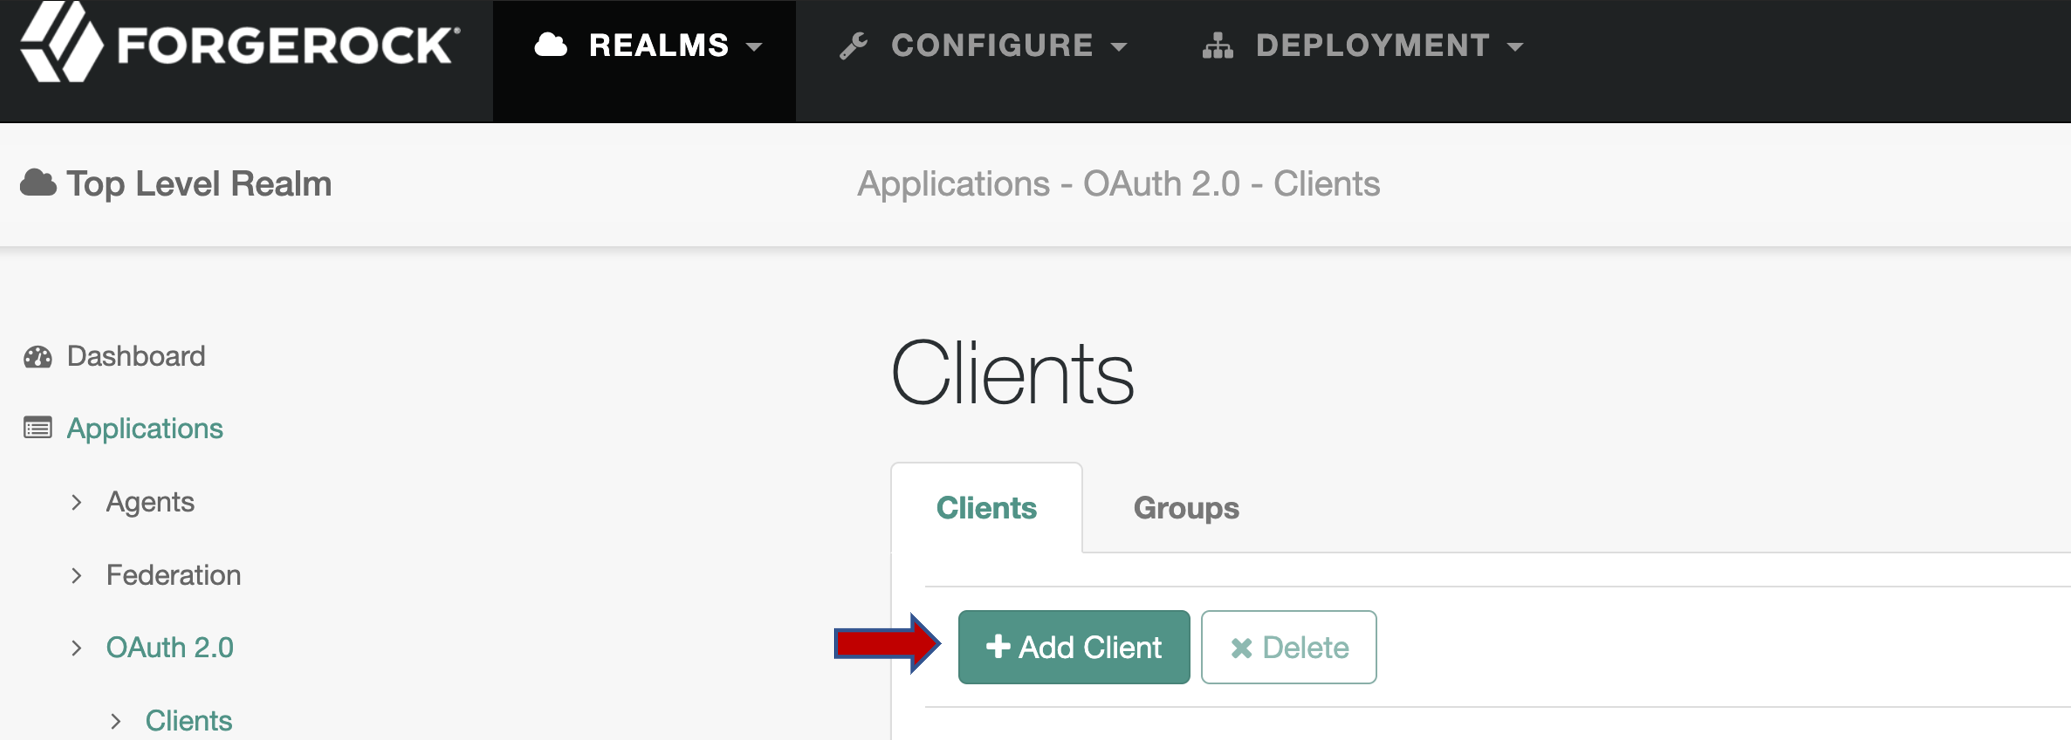Click the cloud icon beside Top Level Realm
The image size is (2071, 740).
(x=38, y=183)
